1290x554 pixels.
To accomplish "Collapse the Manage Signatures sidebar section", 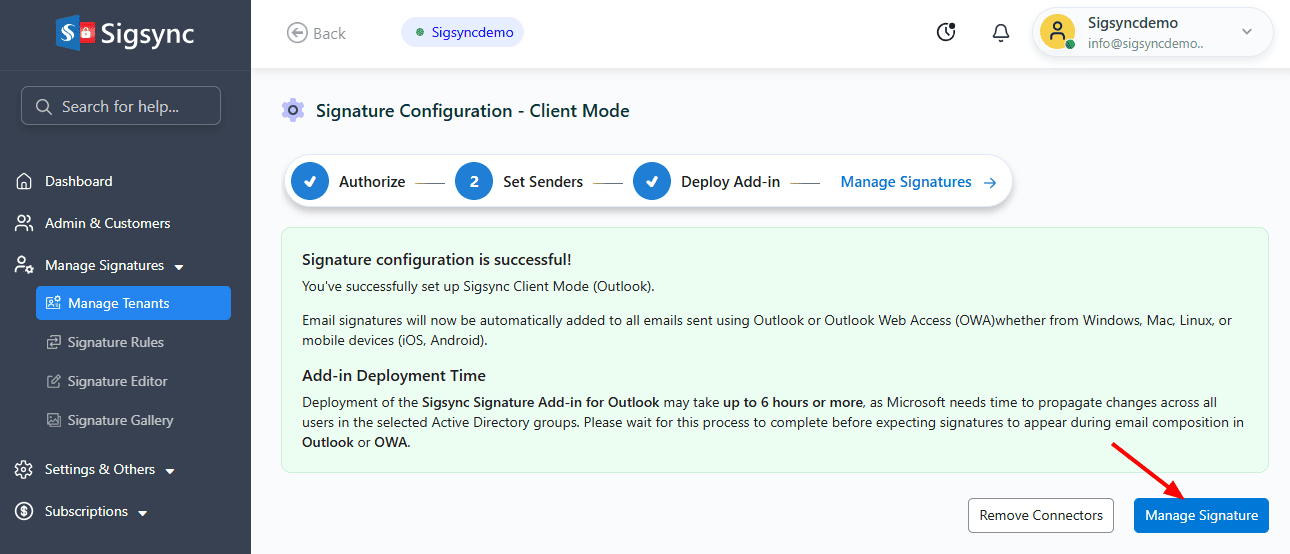I will tap(179, 267).
